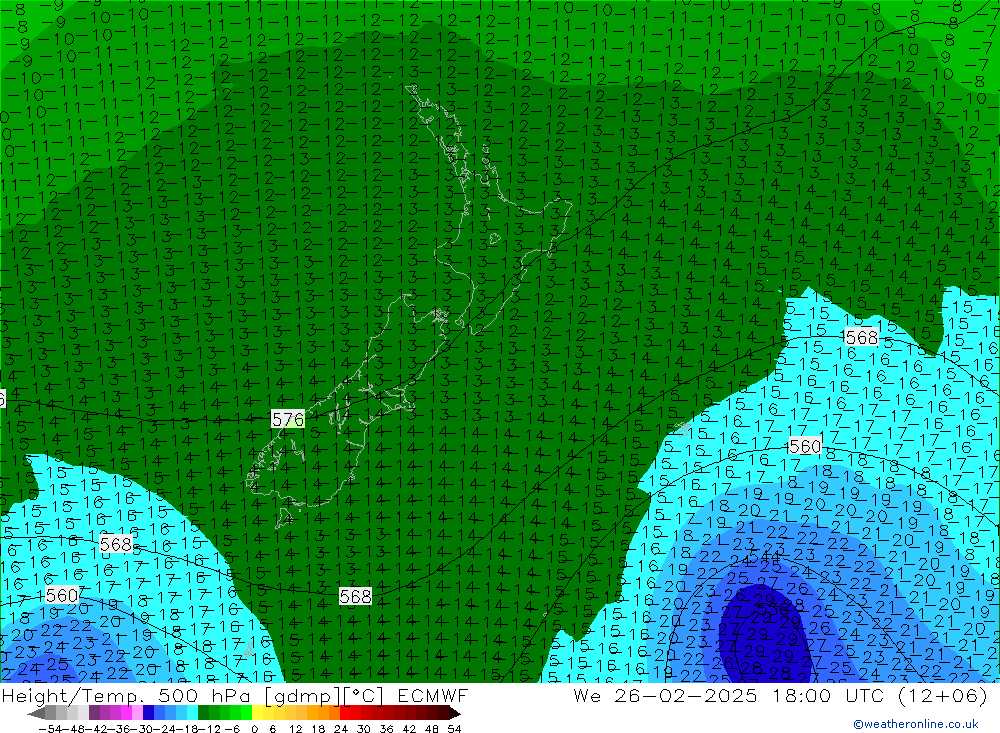This screenshot has height=733, width=1000.
Task: Click the right dark arrow of the color scale
Action: [x=454, y=713]
